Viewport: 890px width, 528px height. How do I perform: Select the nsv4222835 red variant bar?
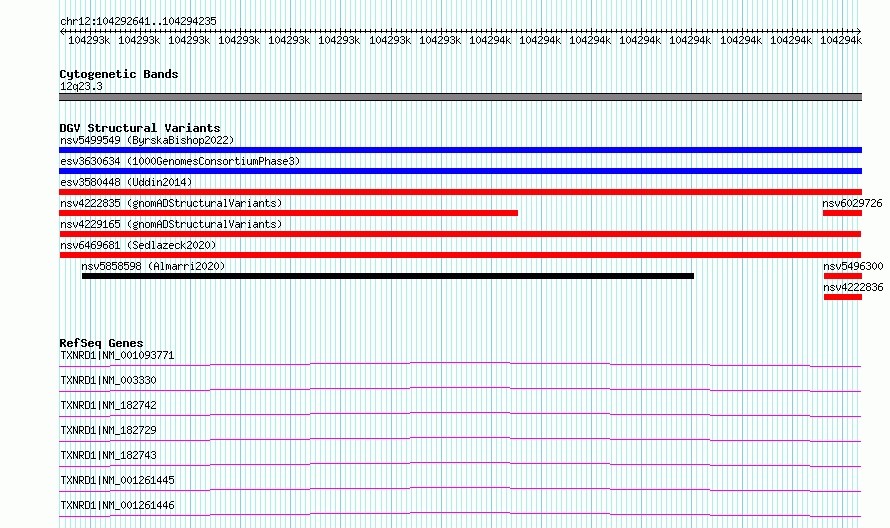coord(288,213)
